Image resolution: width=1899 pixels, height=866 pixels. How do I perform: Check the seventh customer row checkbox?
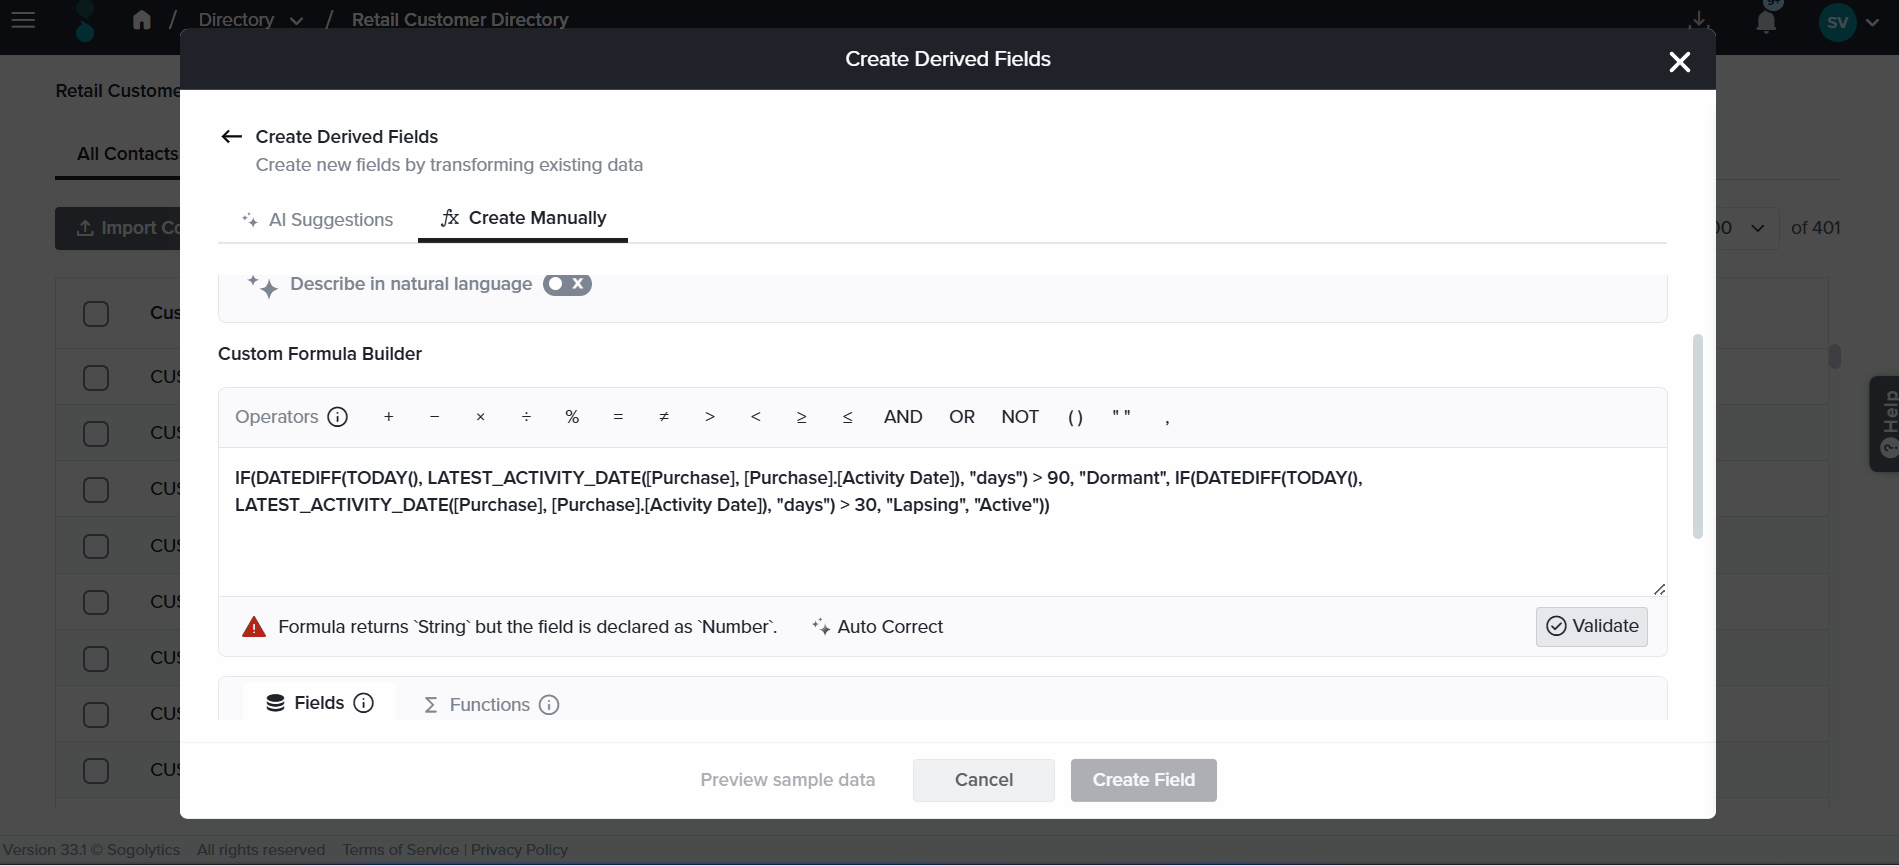click(96, 715)
